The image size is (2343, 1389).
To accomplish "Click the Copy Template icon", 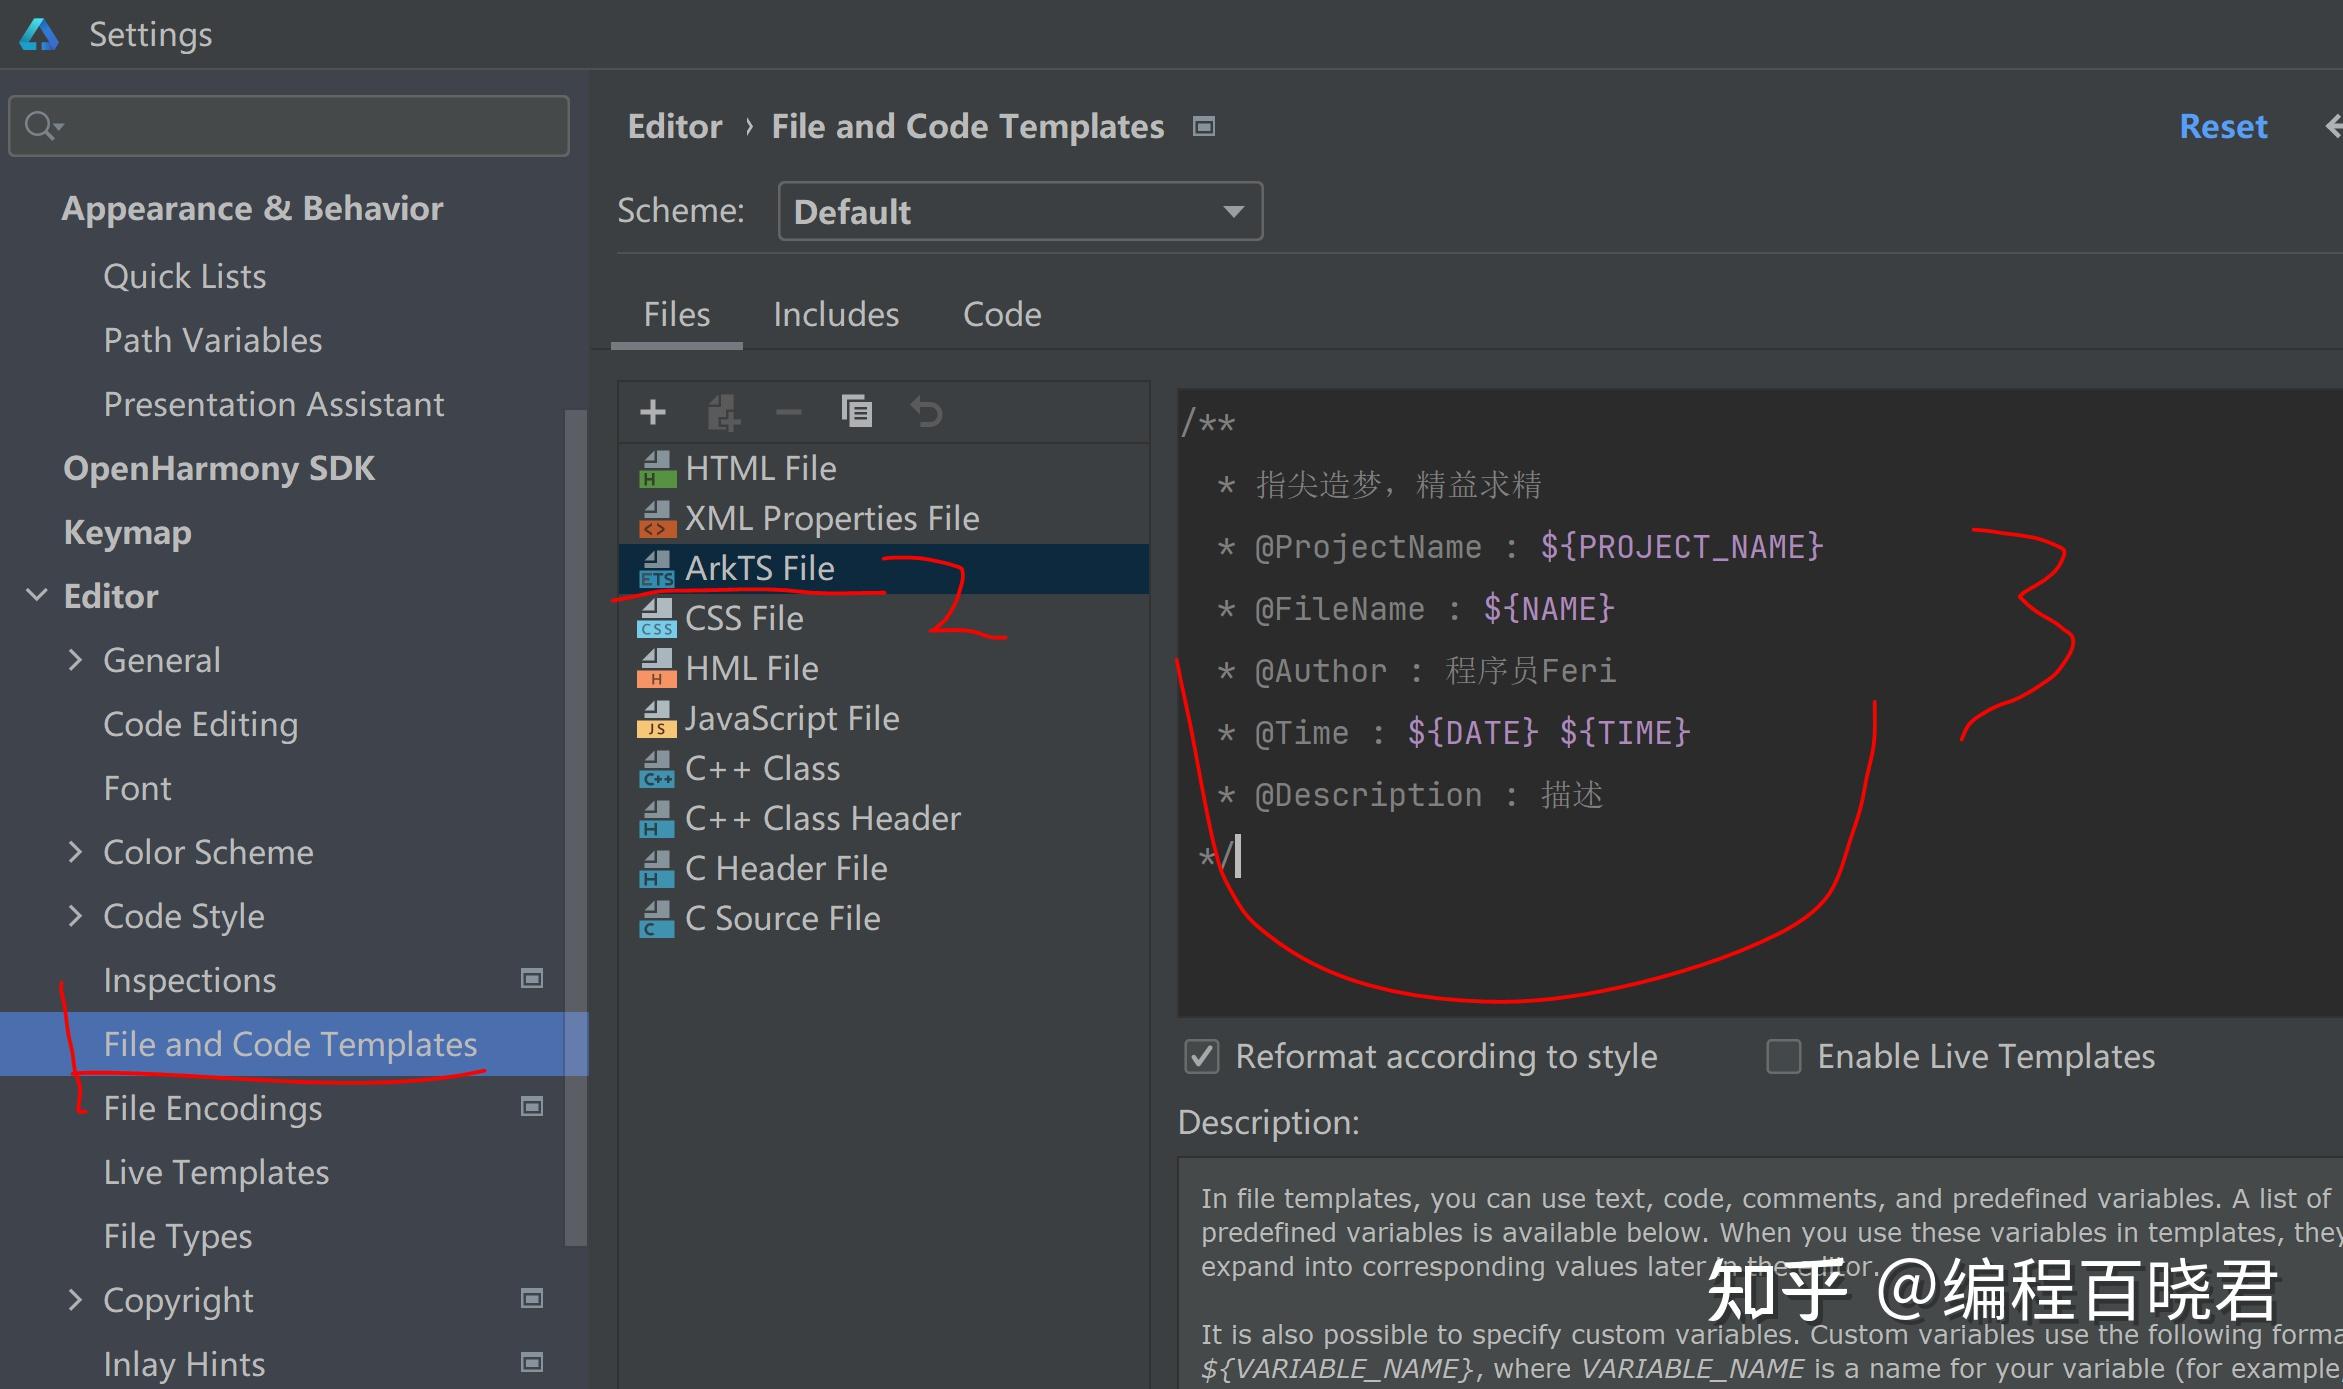I will (x=857, y=412).
